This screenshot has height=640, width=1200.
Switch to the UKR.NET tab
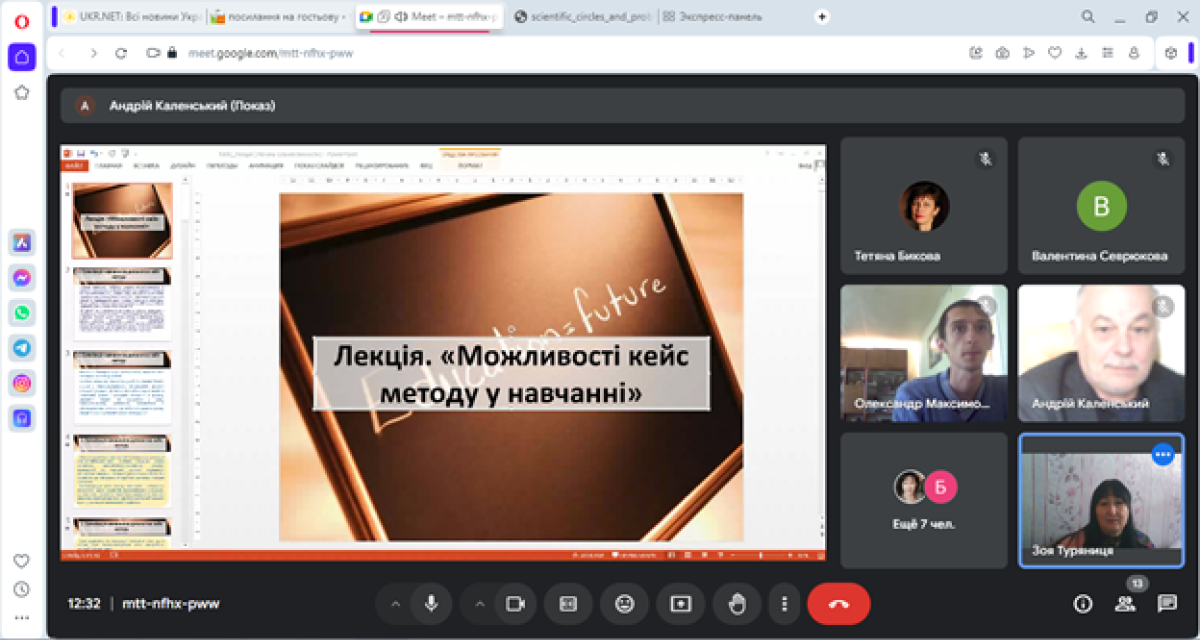click(x=130, y=17)
